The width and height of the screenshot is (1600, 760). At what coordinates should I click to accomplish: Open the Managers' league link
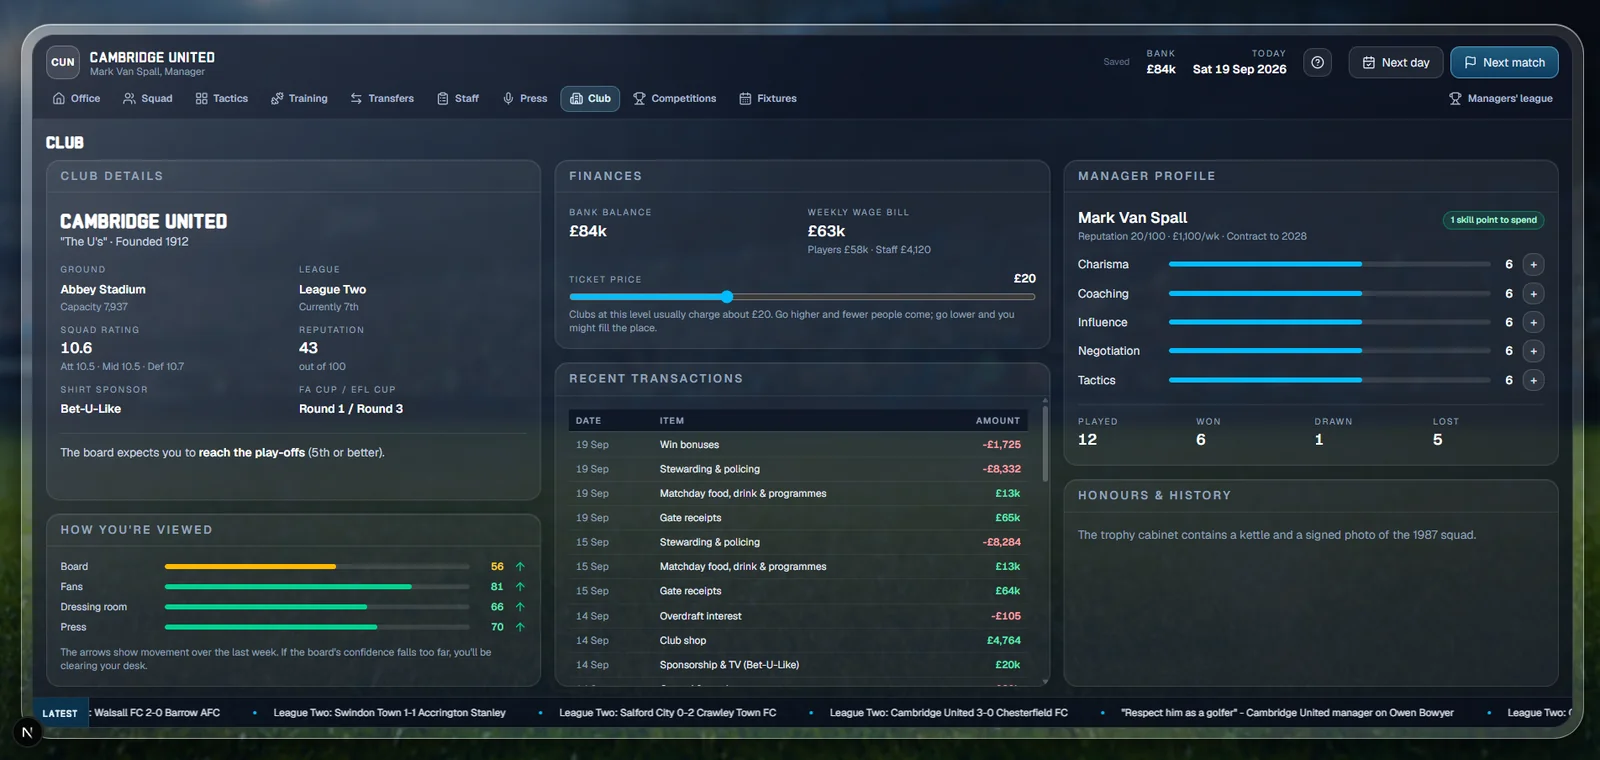coord(1501,99)
